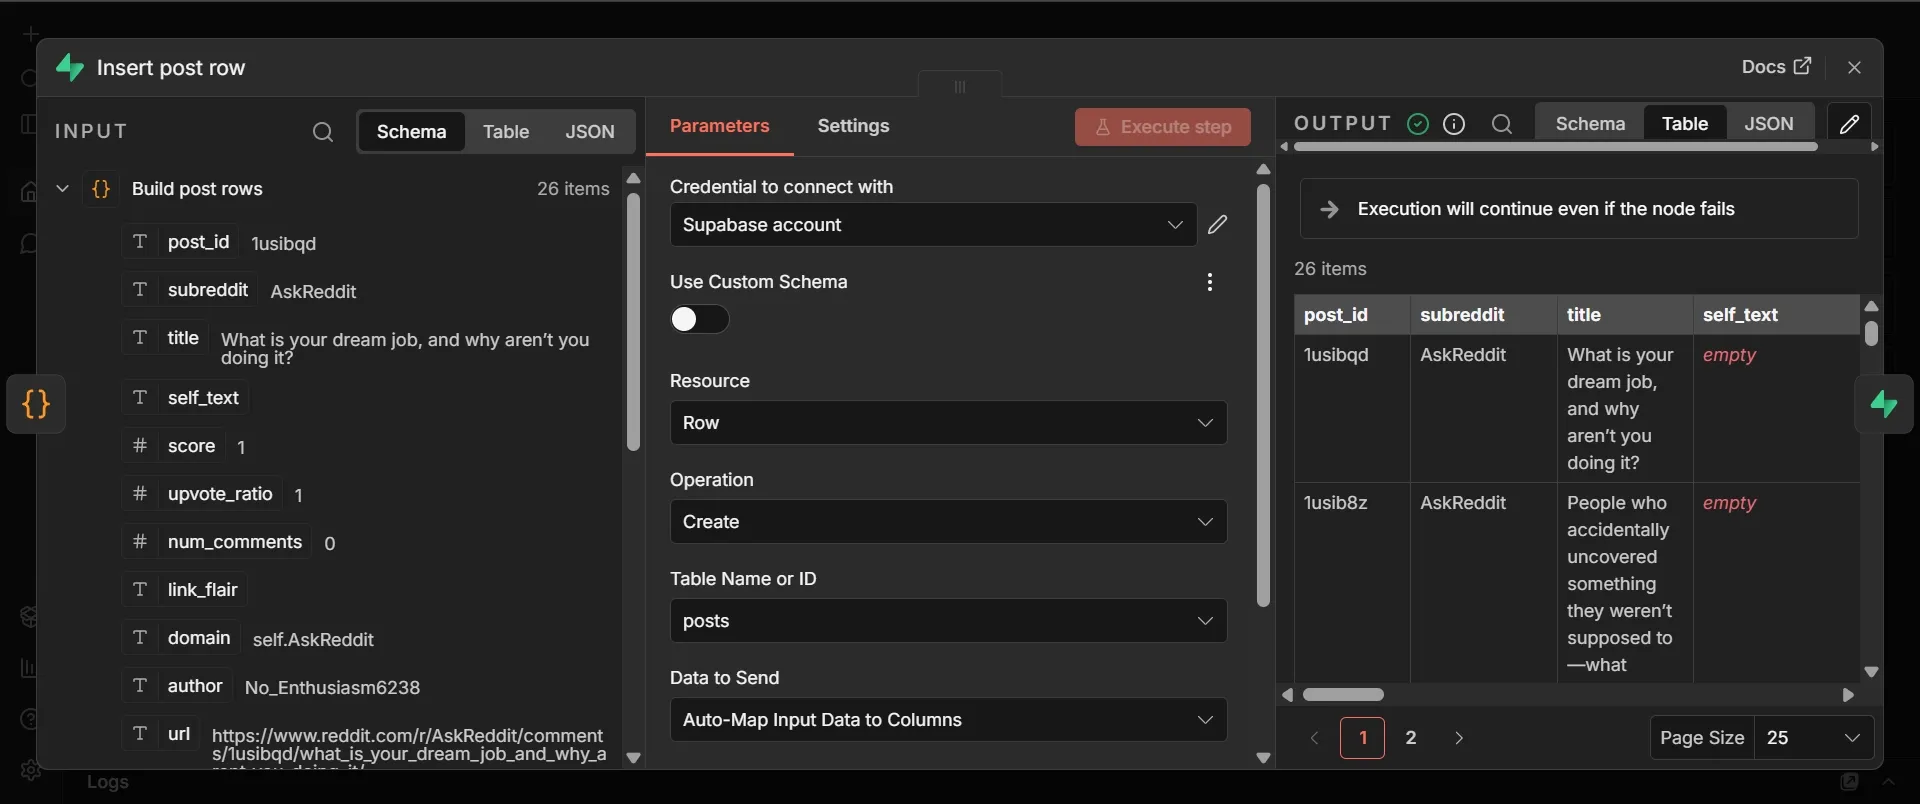The width and height of the screenshot is (1920, 804).
Task: Open the Operation dropdown showing Create
Action: point(948,522)
